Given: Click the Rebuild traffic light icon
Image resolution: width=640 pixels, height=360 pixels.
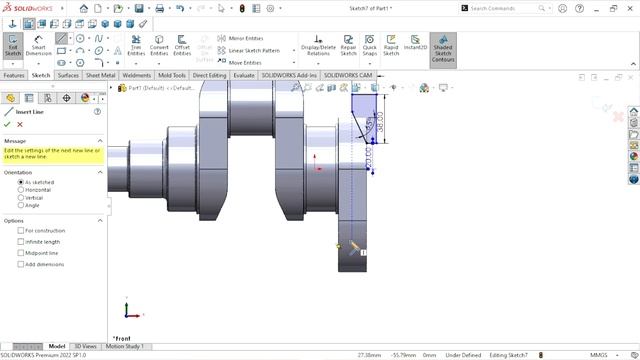Looking at the screenshot, I should (x=242, y=8).
